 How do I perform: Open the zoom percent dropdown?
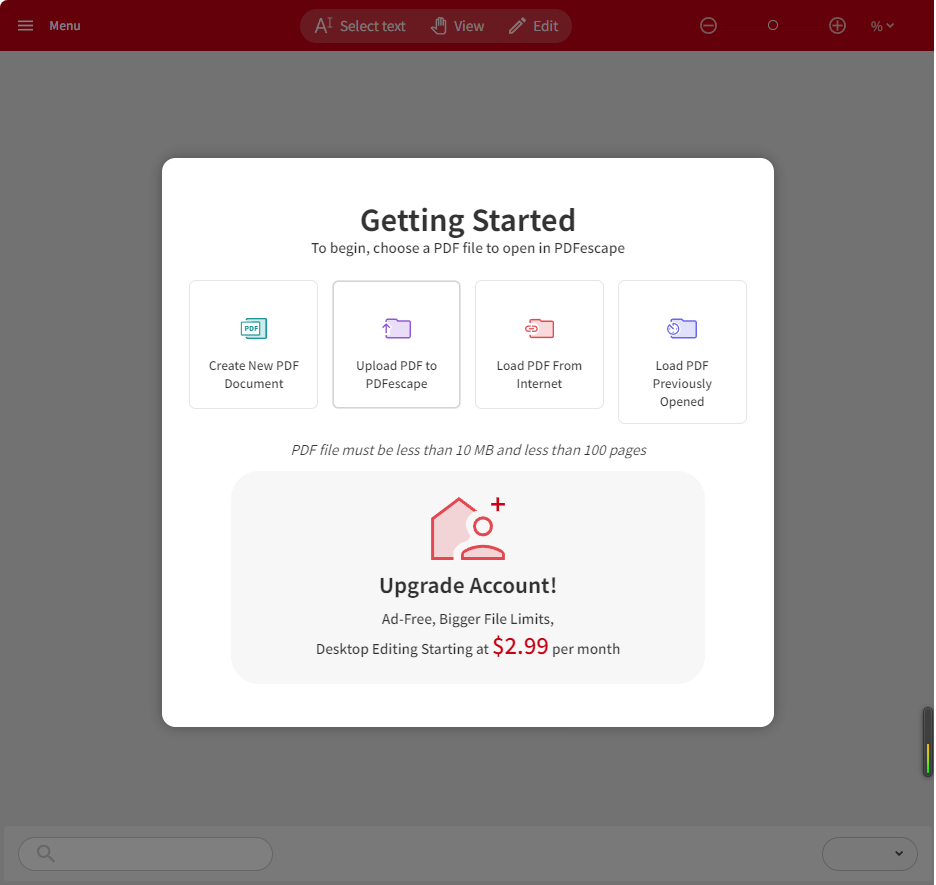pyautogui.click(x=882, y=26)
